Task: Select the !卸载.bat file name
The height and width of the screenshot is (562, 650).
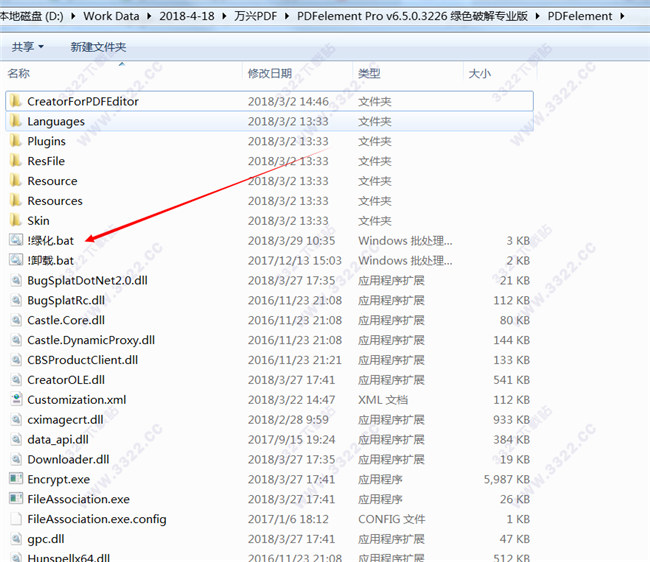Action: point(51,260)
